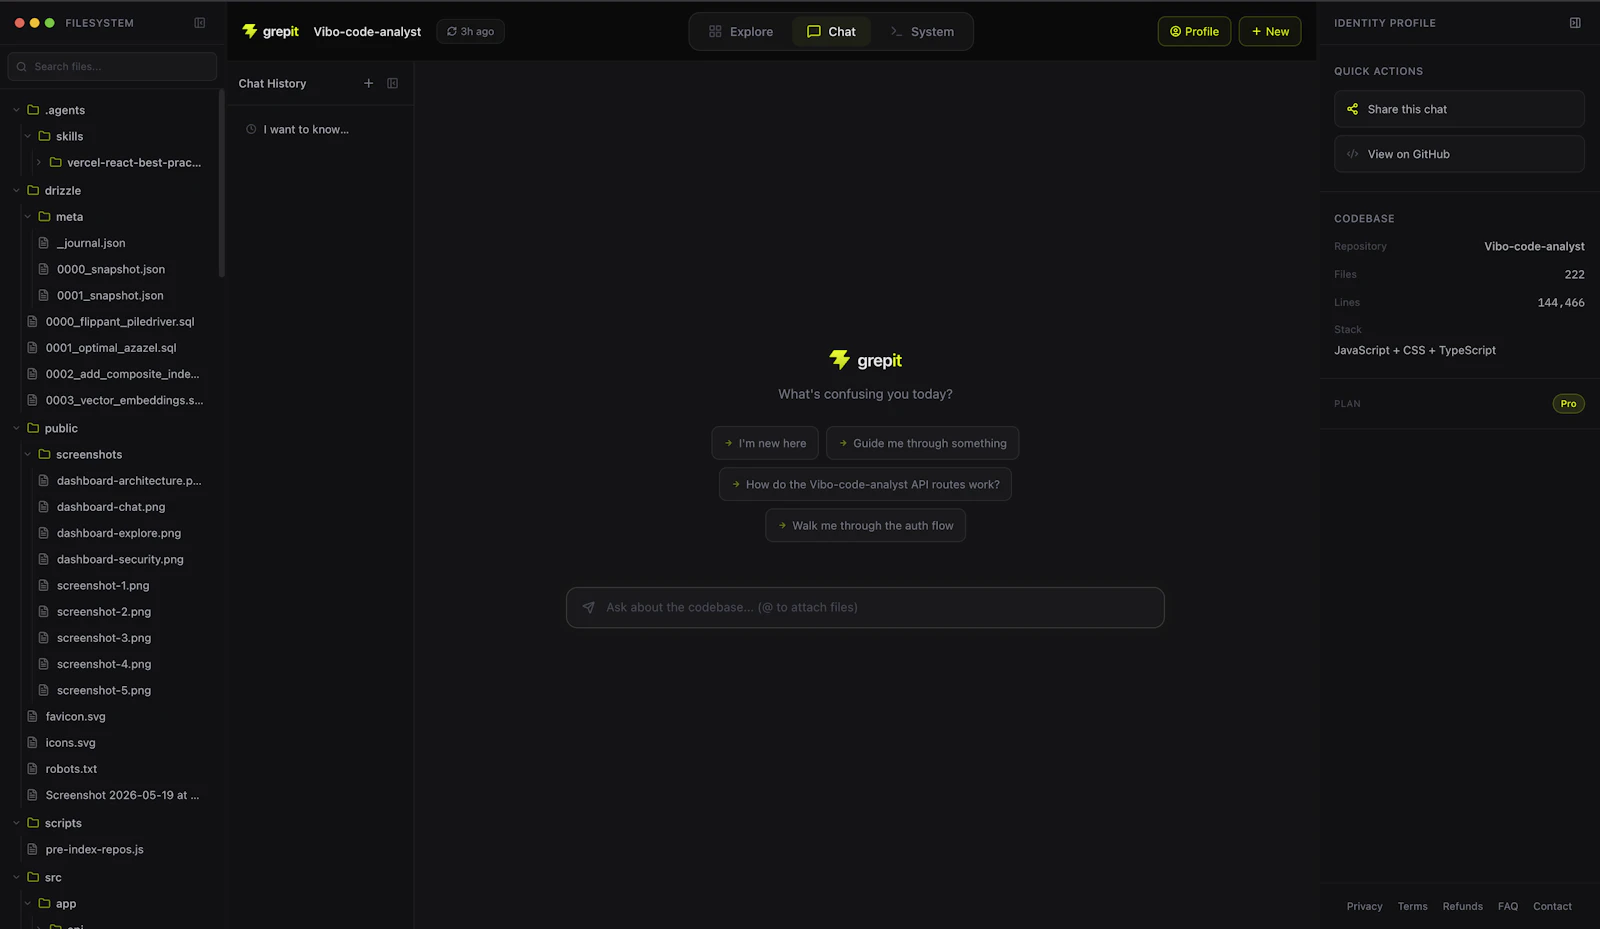
Task: Click View on GitHub
Action: [1459, 154]
